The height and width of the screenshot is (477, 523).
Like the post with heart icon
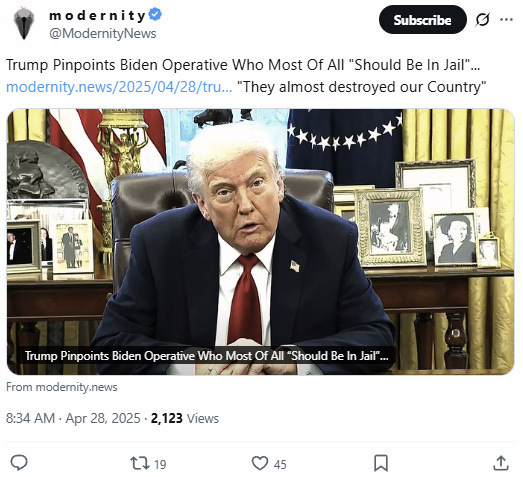[x=259, y=463]
